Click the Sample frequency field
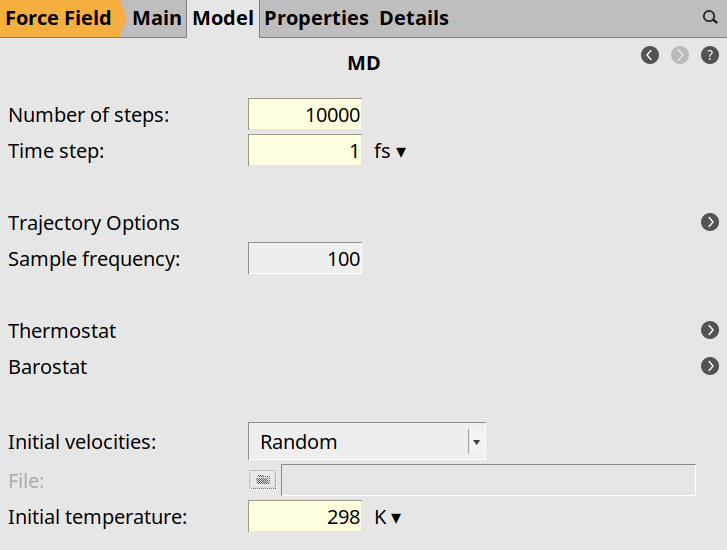Screen dimensions: 727x550 [305, 259]
